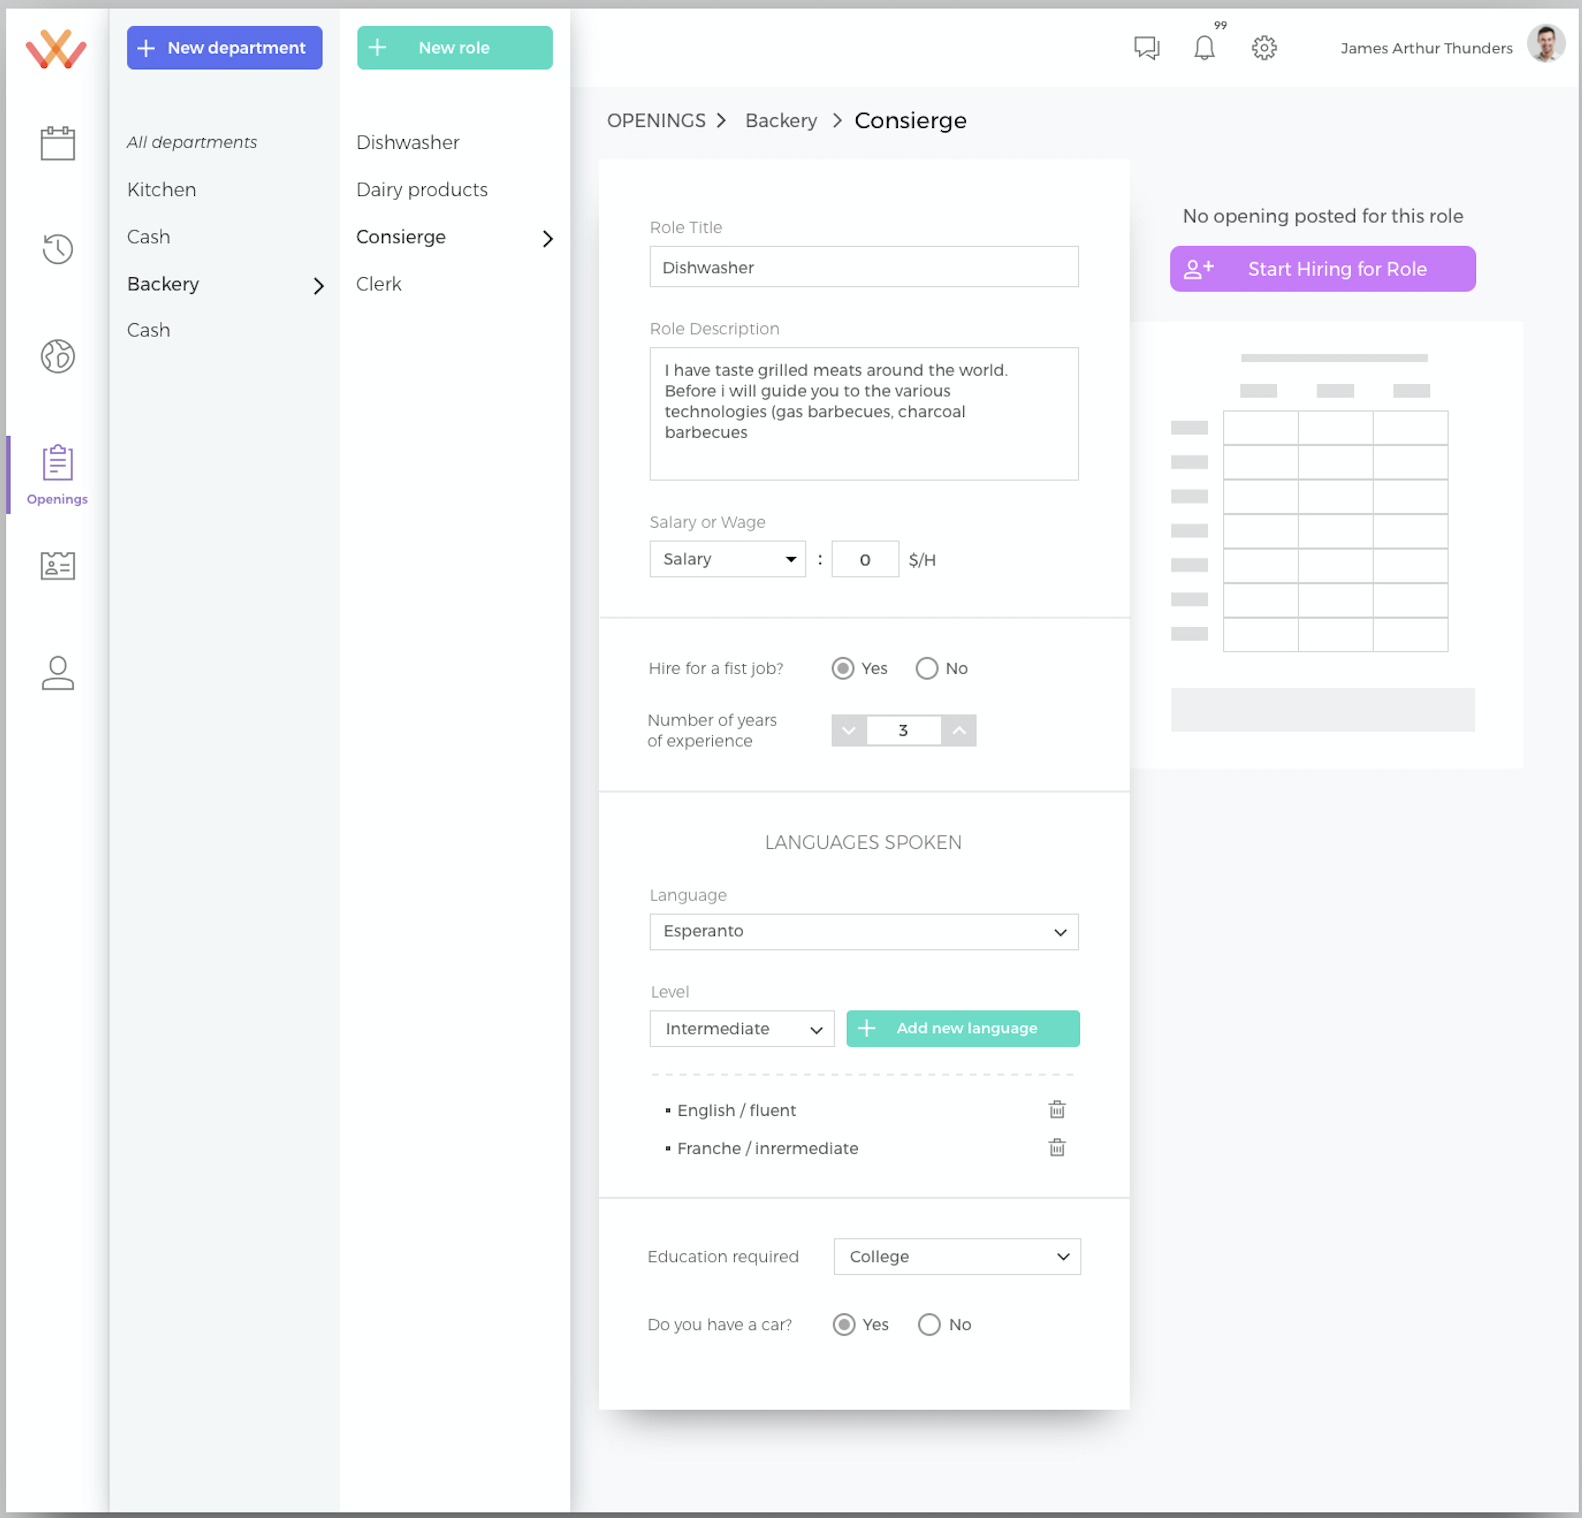Click the notification bell icon
Screen dimensions: 1582x1518
tap(1204, 48)
